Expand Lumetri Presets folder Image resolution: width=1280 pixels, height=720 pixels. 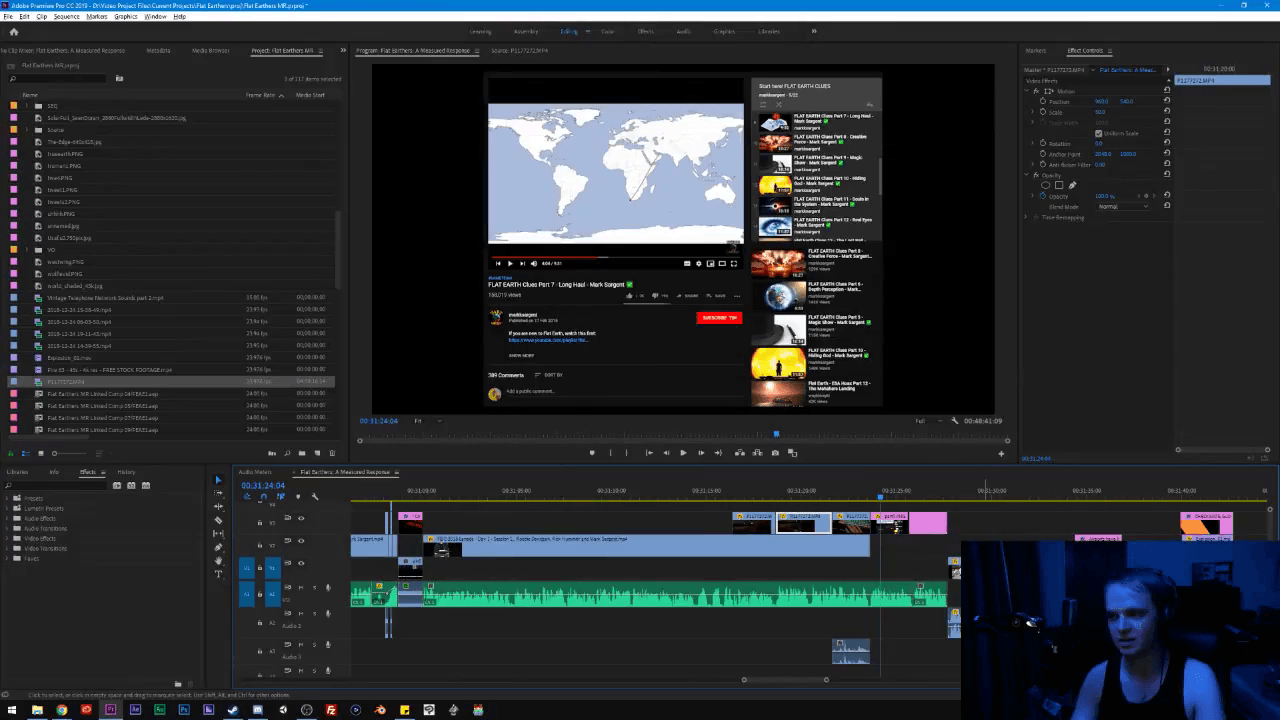point(8,509)
